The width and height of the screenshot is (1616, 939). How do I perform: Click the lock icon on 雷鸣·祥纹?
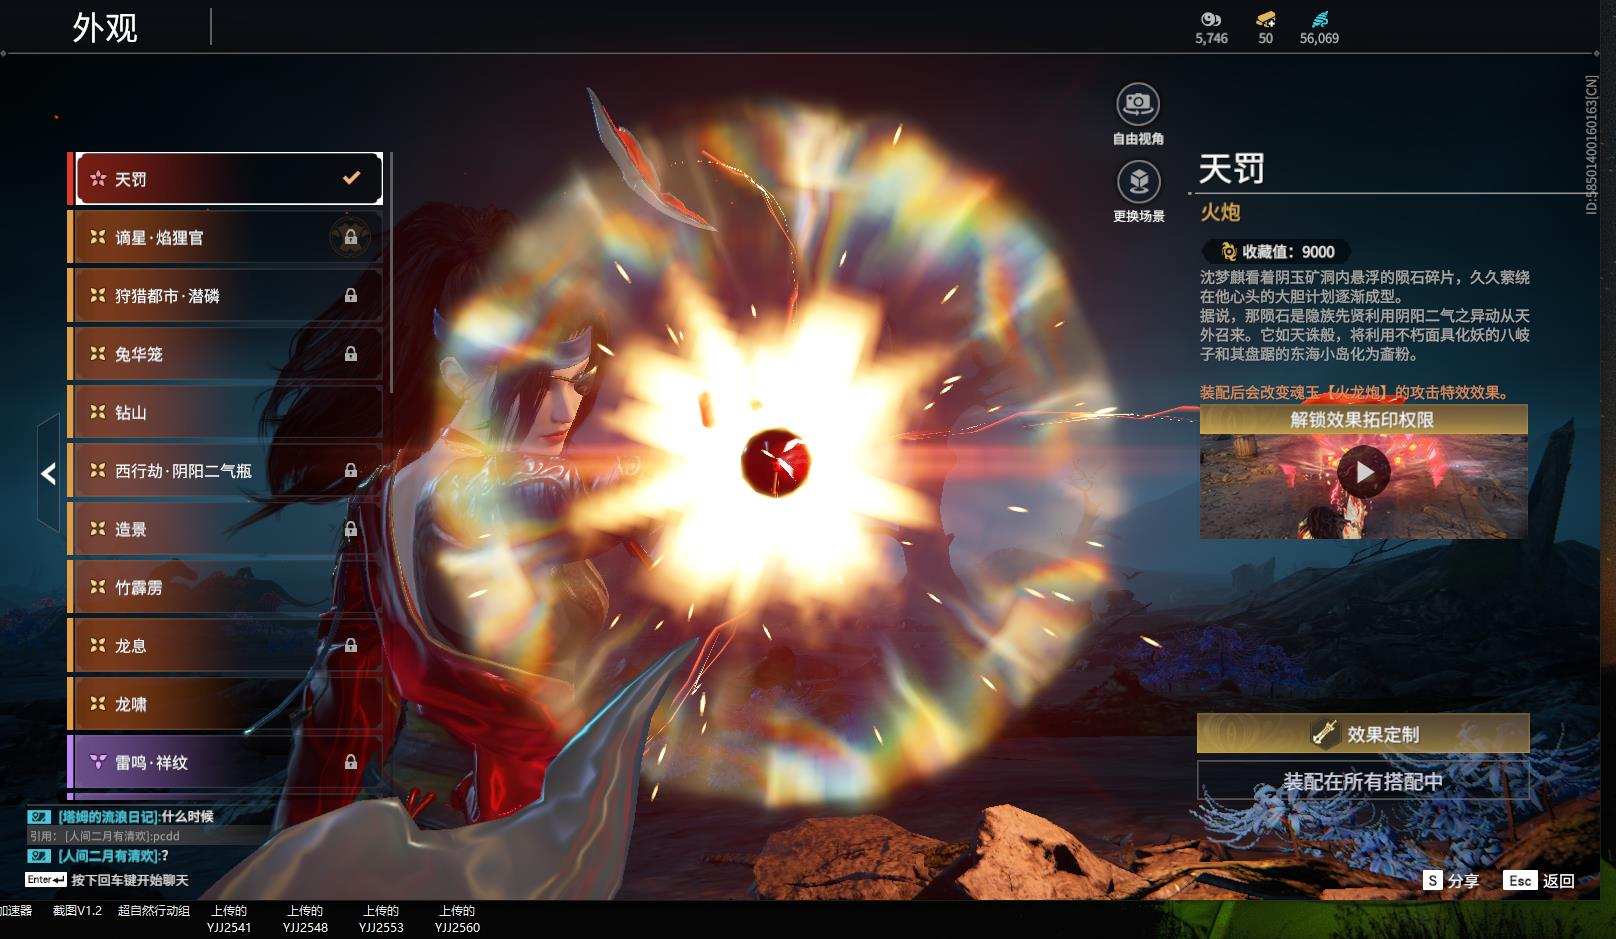click(x=351, y=762)
